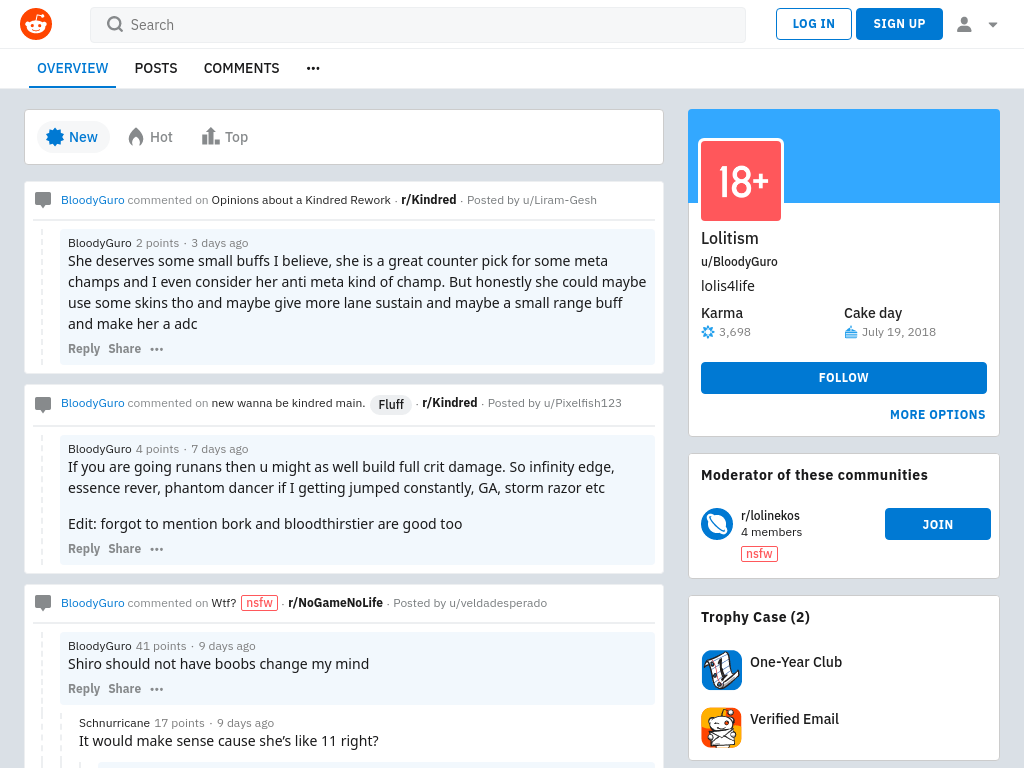Viewport: 1024px width, 768px height.
Task: Focus the Search input field
Action: 418,25
